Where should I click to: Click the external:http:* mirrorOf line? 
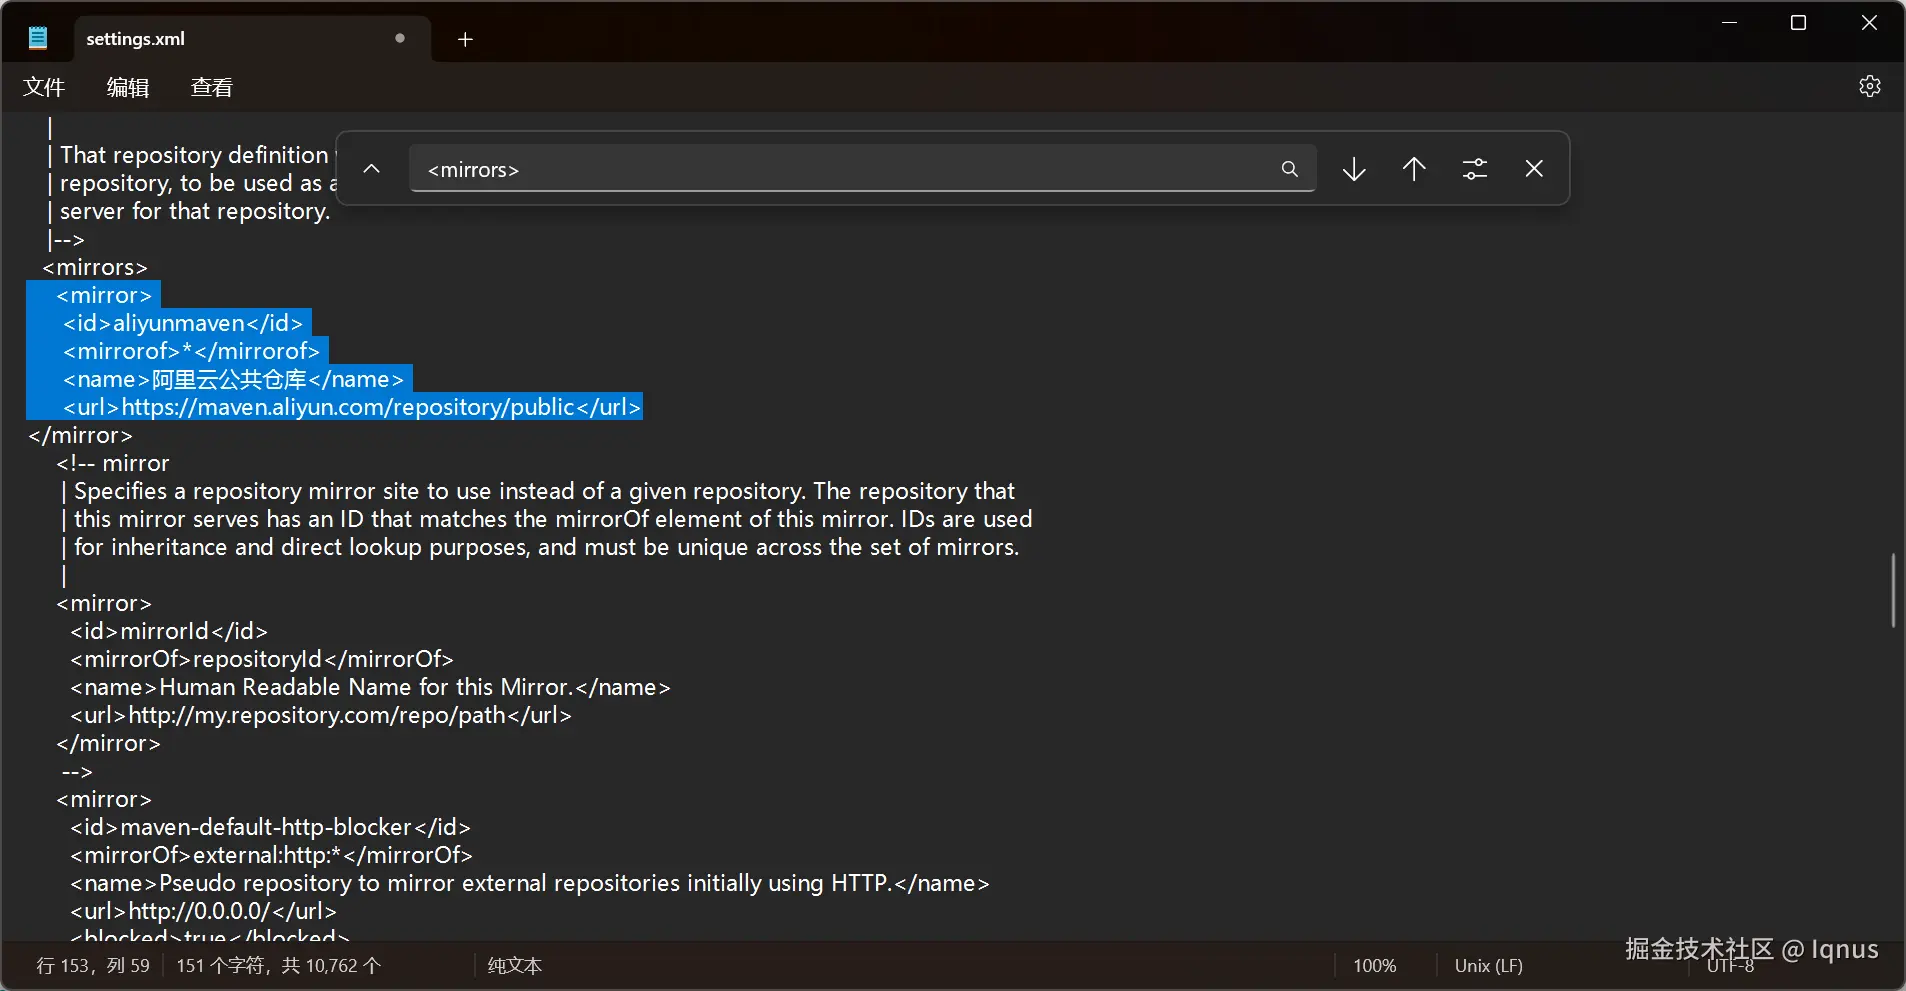point(271,855)
